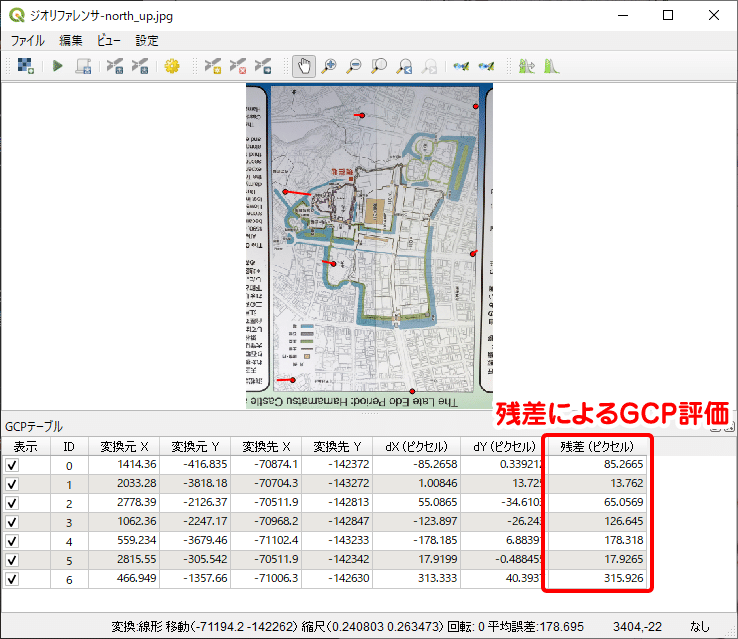Image resolution: width=738 pixels, height=639 pixels.
Task: Sort by 変換元 Y column header
Action: pos(195,447)
